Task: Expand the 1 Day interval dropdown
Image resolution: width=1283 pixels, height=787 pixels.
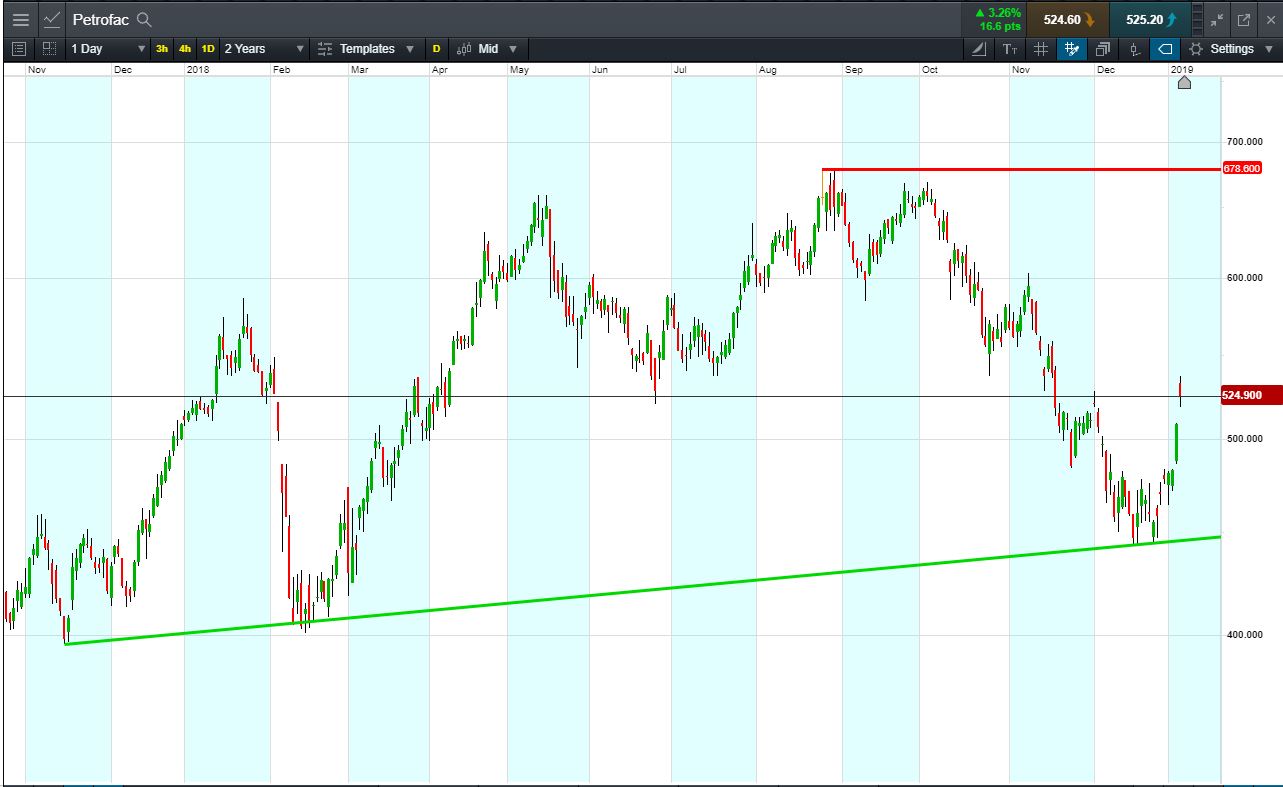Action: 106,49
